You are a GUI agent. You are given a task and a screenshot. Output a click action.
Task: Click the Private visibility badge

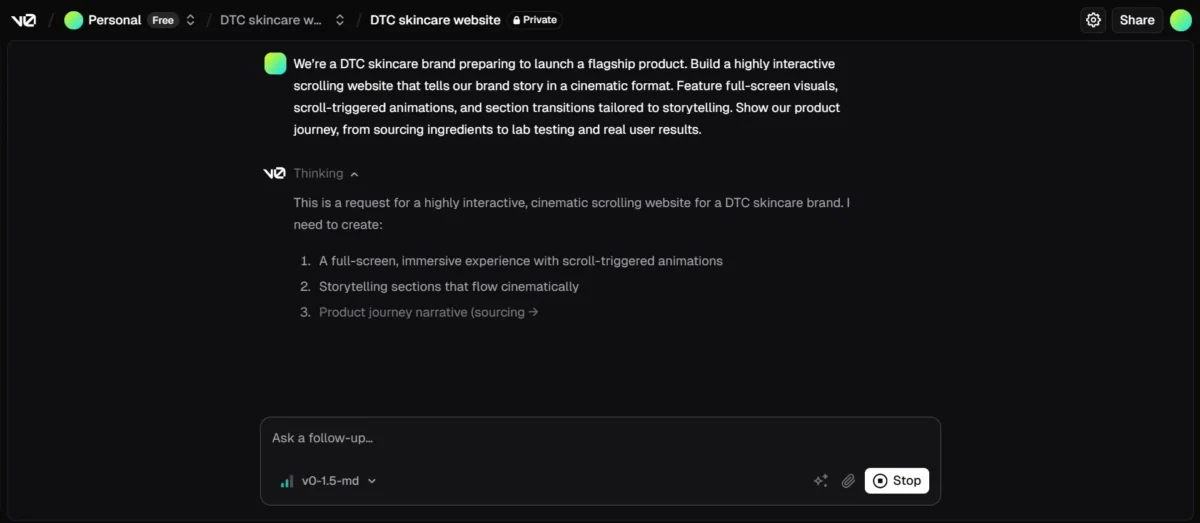[x=535, y=20]
